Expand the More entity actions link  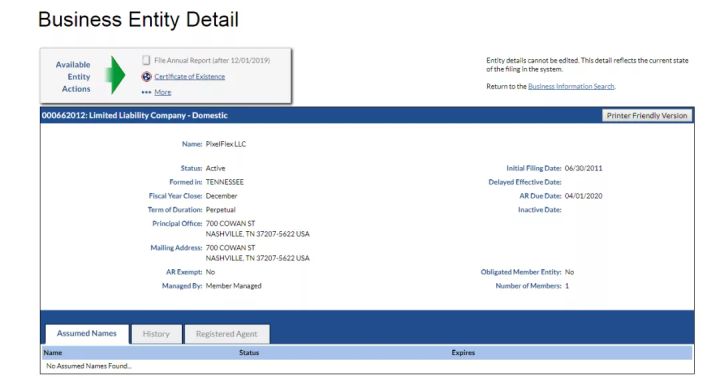tap(163, 92)
